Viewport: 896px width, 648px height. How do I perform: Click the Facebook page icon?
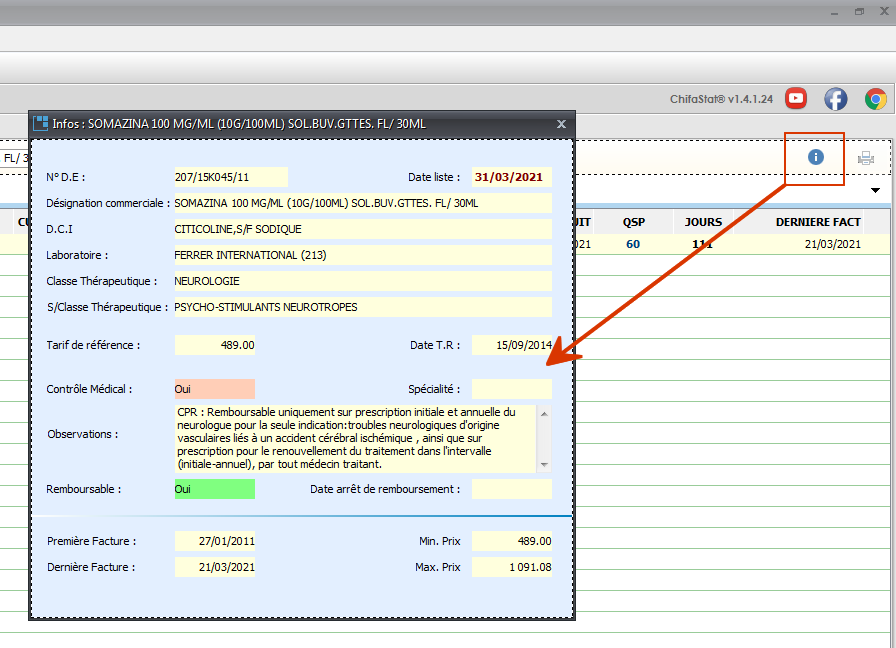point(835,98)
